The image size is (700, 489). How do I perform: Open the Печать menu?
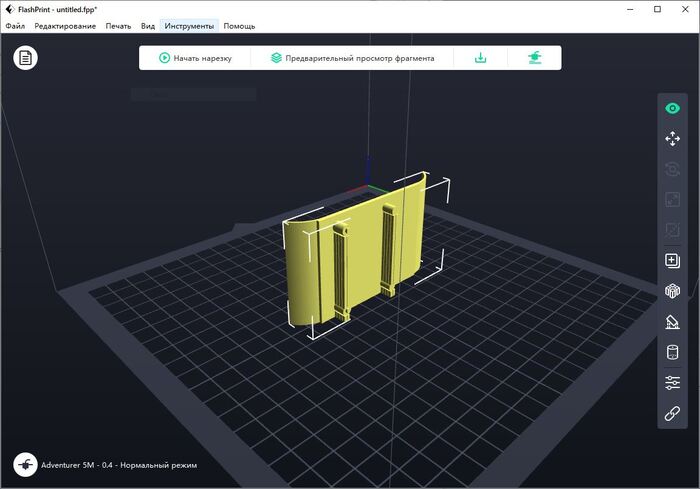tap(119, 25)
